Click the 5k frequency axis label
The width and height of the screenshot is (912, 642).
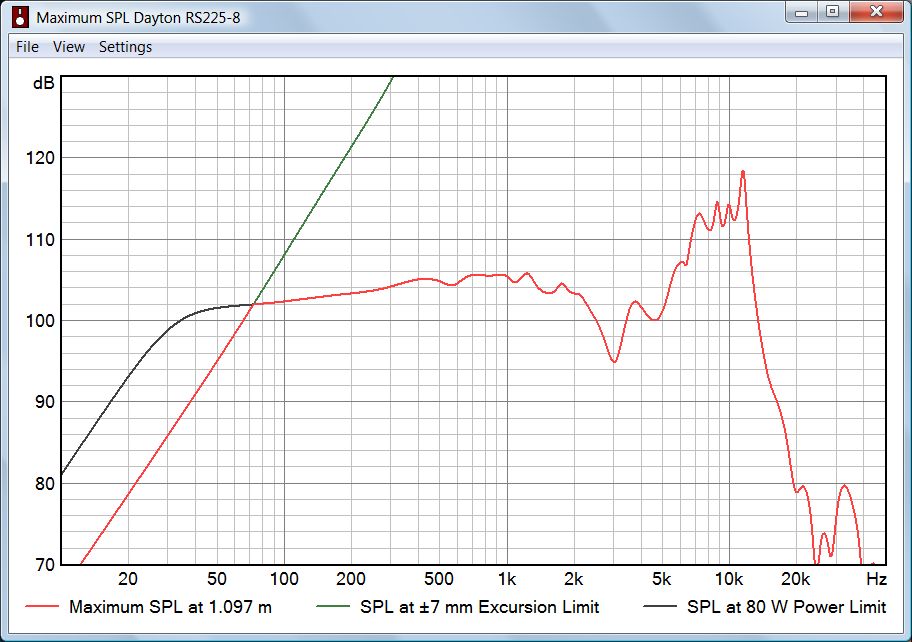661,579
